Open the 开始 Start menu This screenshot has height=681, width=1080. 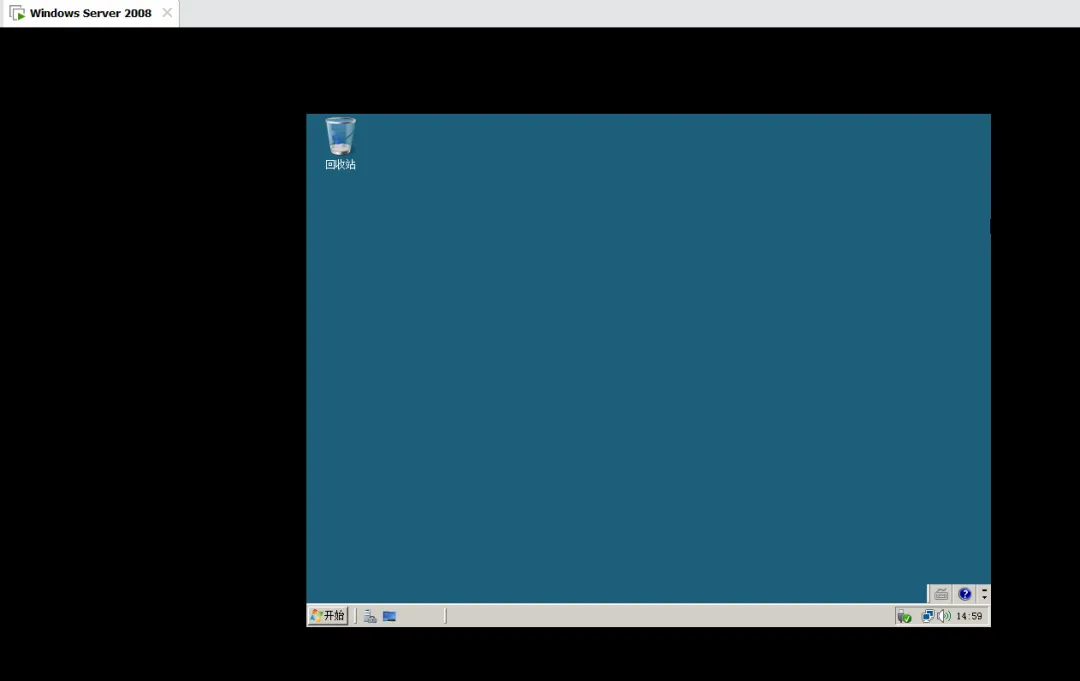point(328,616)
